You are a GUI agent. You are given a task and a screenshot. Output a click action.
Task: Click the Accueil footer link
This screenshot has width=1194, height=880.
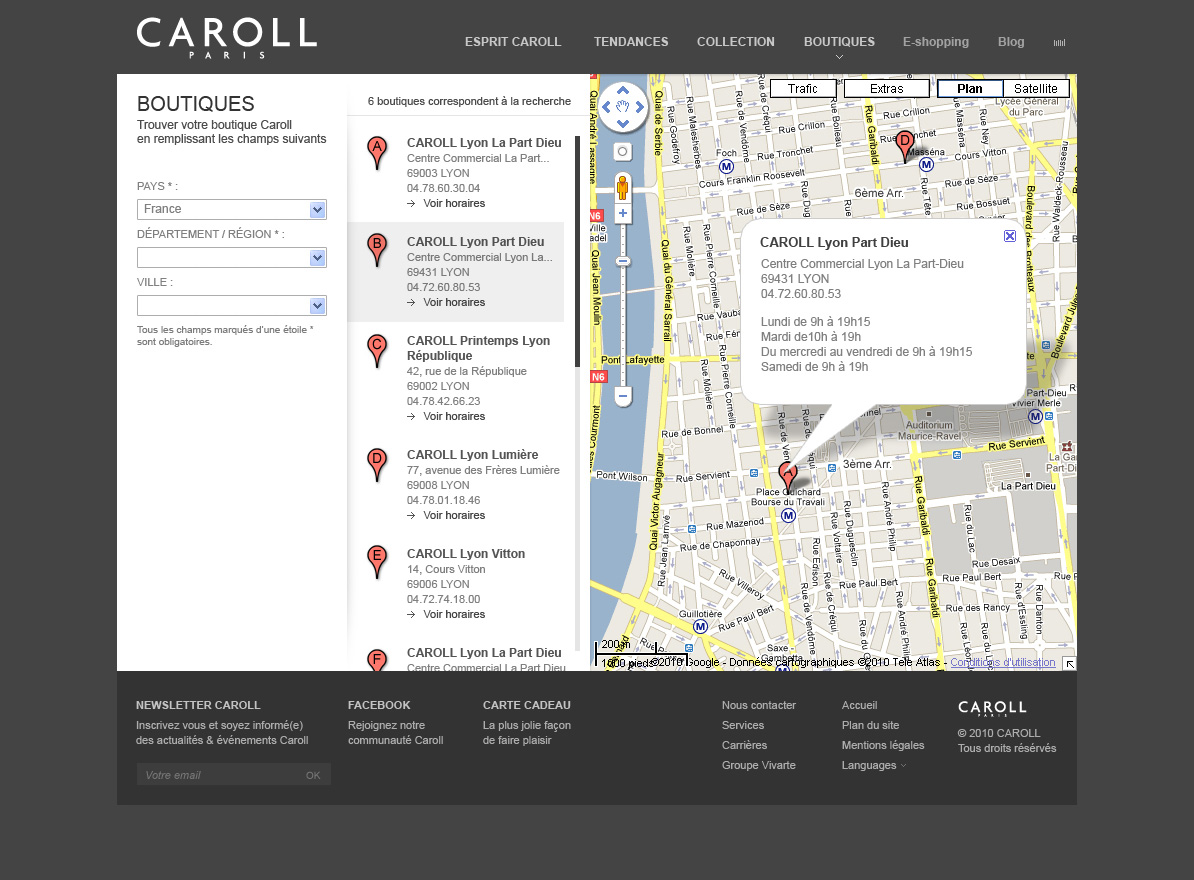pos(859,705)
